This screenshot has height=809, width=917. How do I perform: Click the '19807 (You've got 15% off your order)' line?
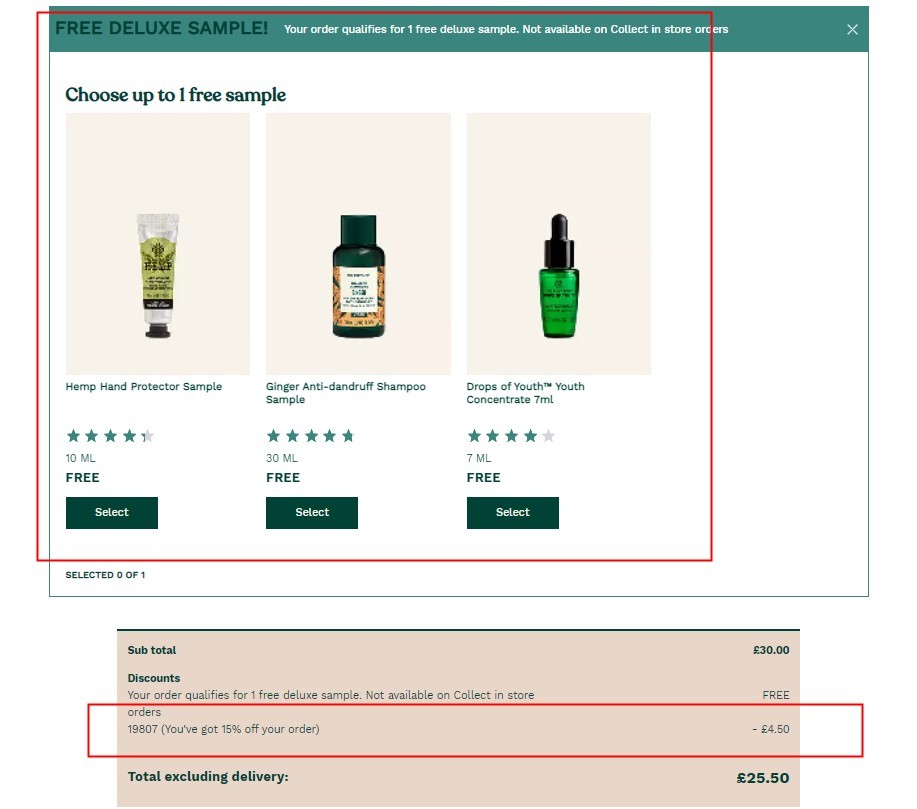[x=223, y=729]
